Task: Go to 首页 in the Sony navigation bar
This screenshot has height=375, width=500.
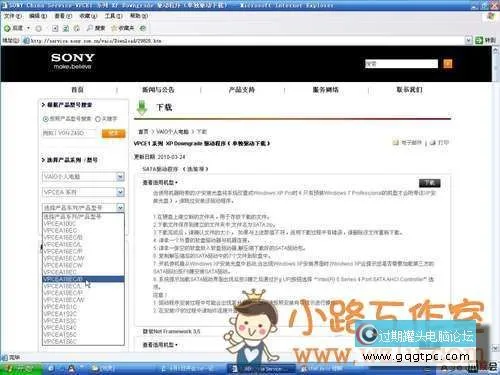Action: tap(77, 90)
